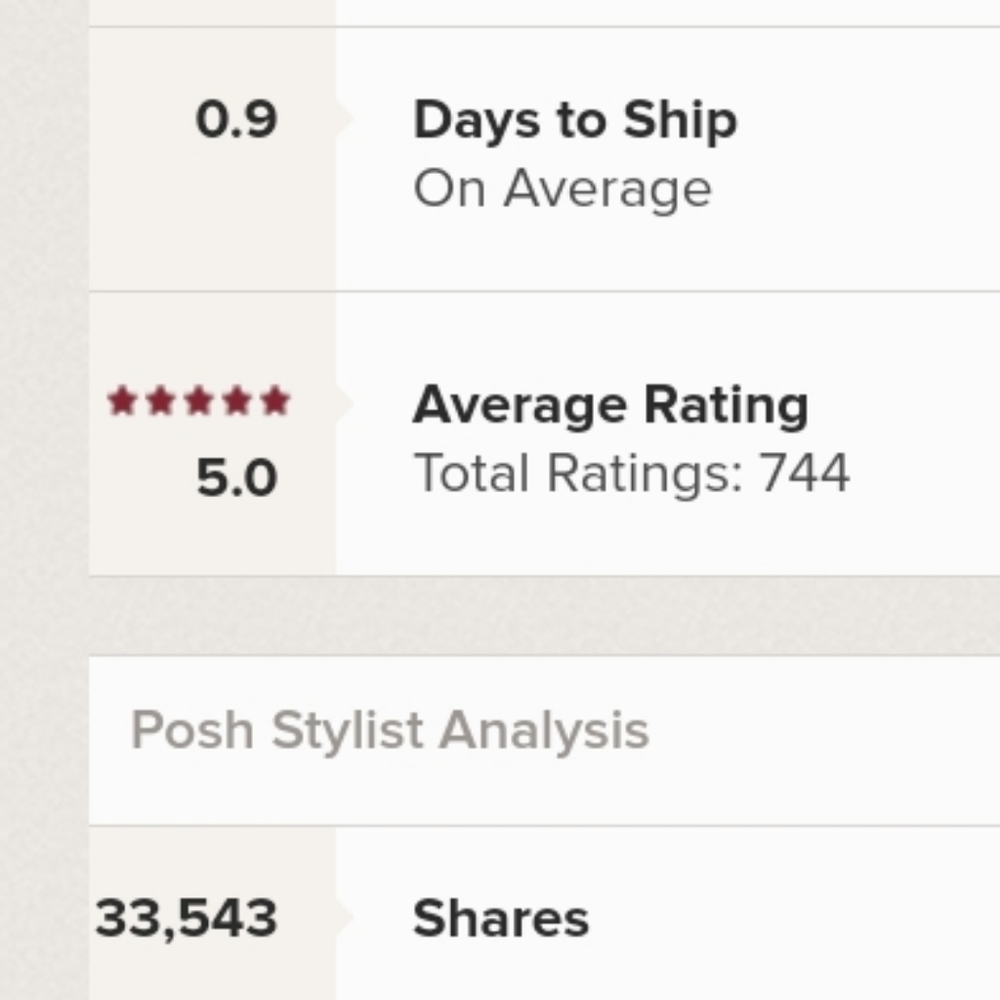1000x1000 pixels.
Task: Open the Average Rating heading
Action: pyautogui.click(x=610, y=405)
